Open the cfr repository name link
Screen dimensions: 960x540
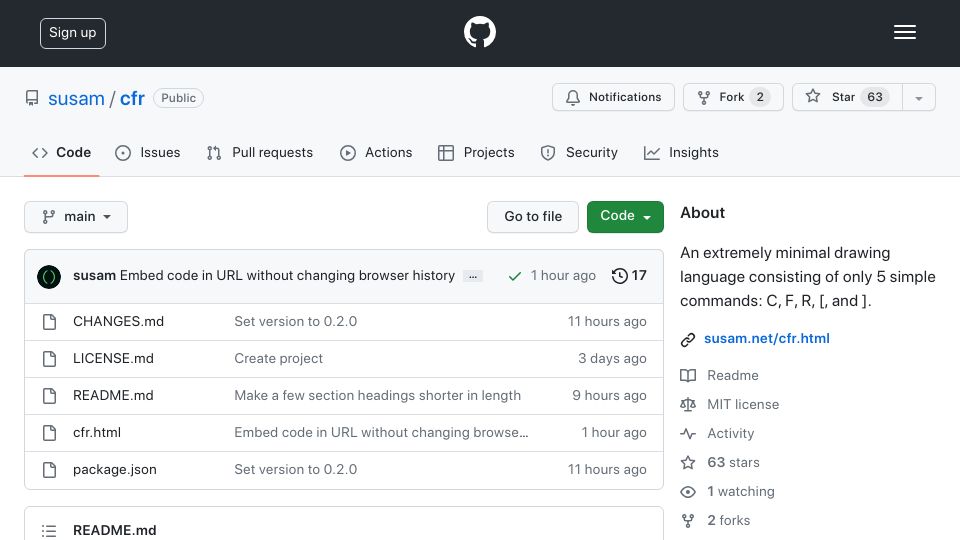132,98
